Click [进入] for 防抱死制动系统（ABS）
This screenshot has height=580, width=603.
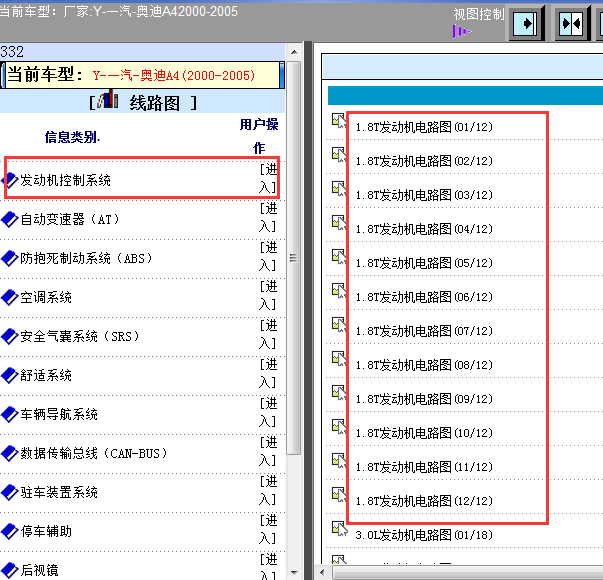[x=268, y=256]
